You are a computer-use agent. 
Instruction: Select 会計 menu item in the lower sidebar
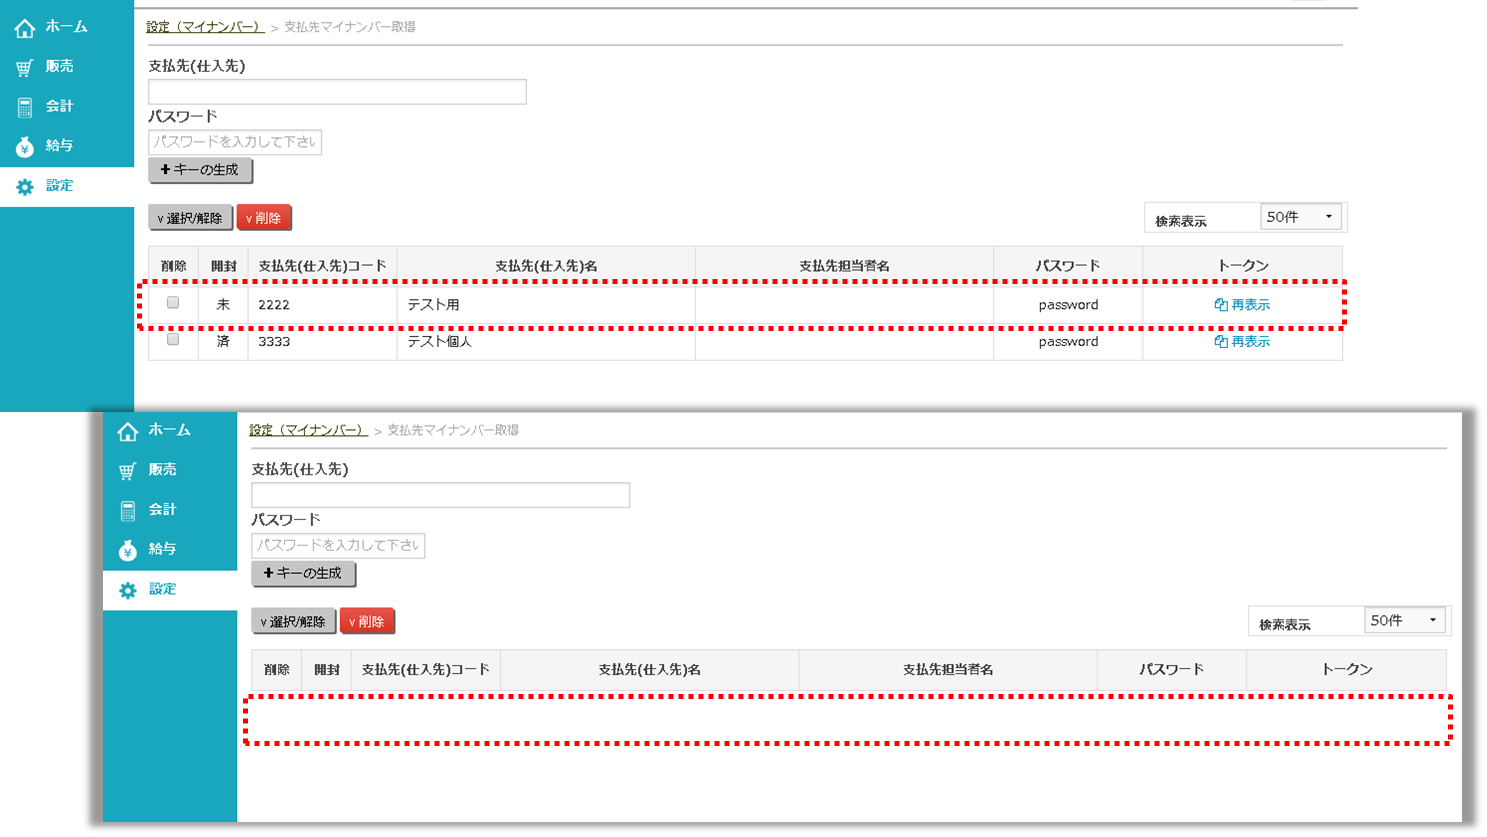(x=162, y=510)
